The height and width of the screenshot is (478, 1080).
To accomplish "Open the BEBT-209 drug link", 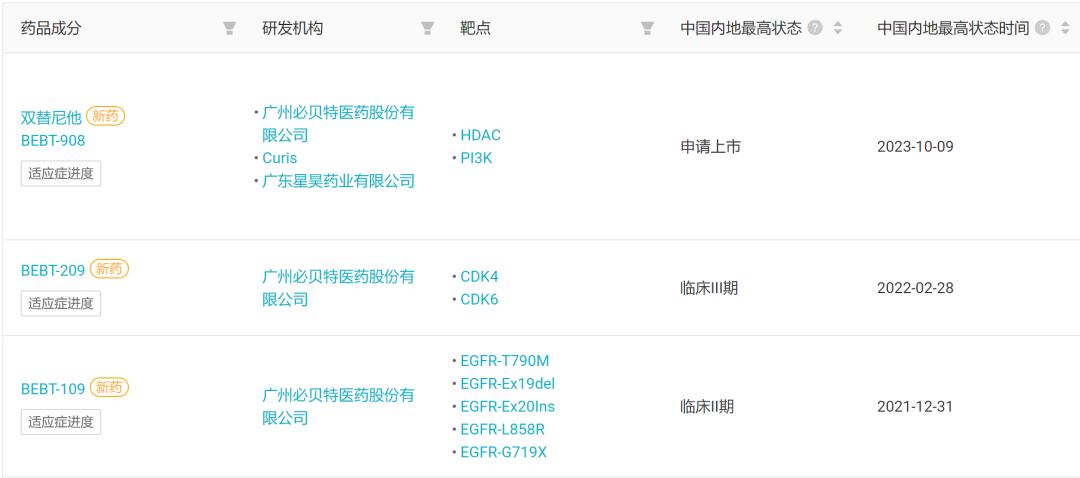I will pyautogui.click(x=53, y=270).
